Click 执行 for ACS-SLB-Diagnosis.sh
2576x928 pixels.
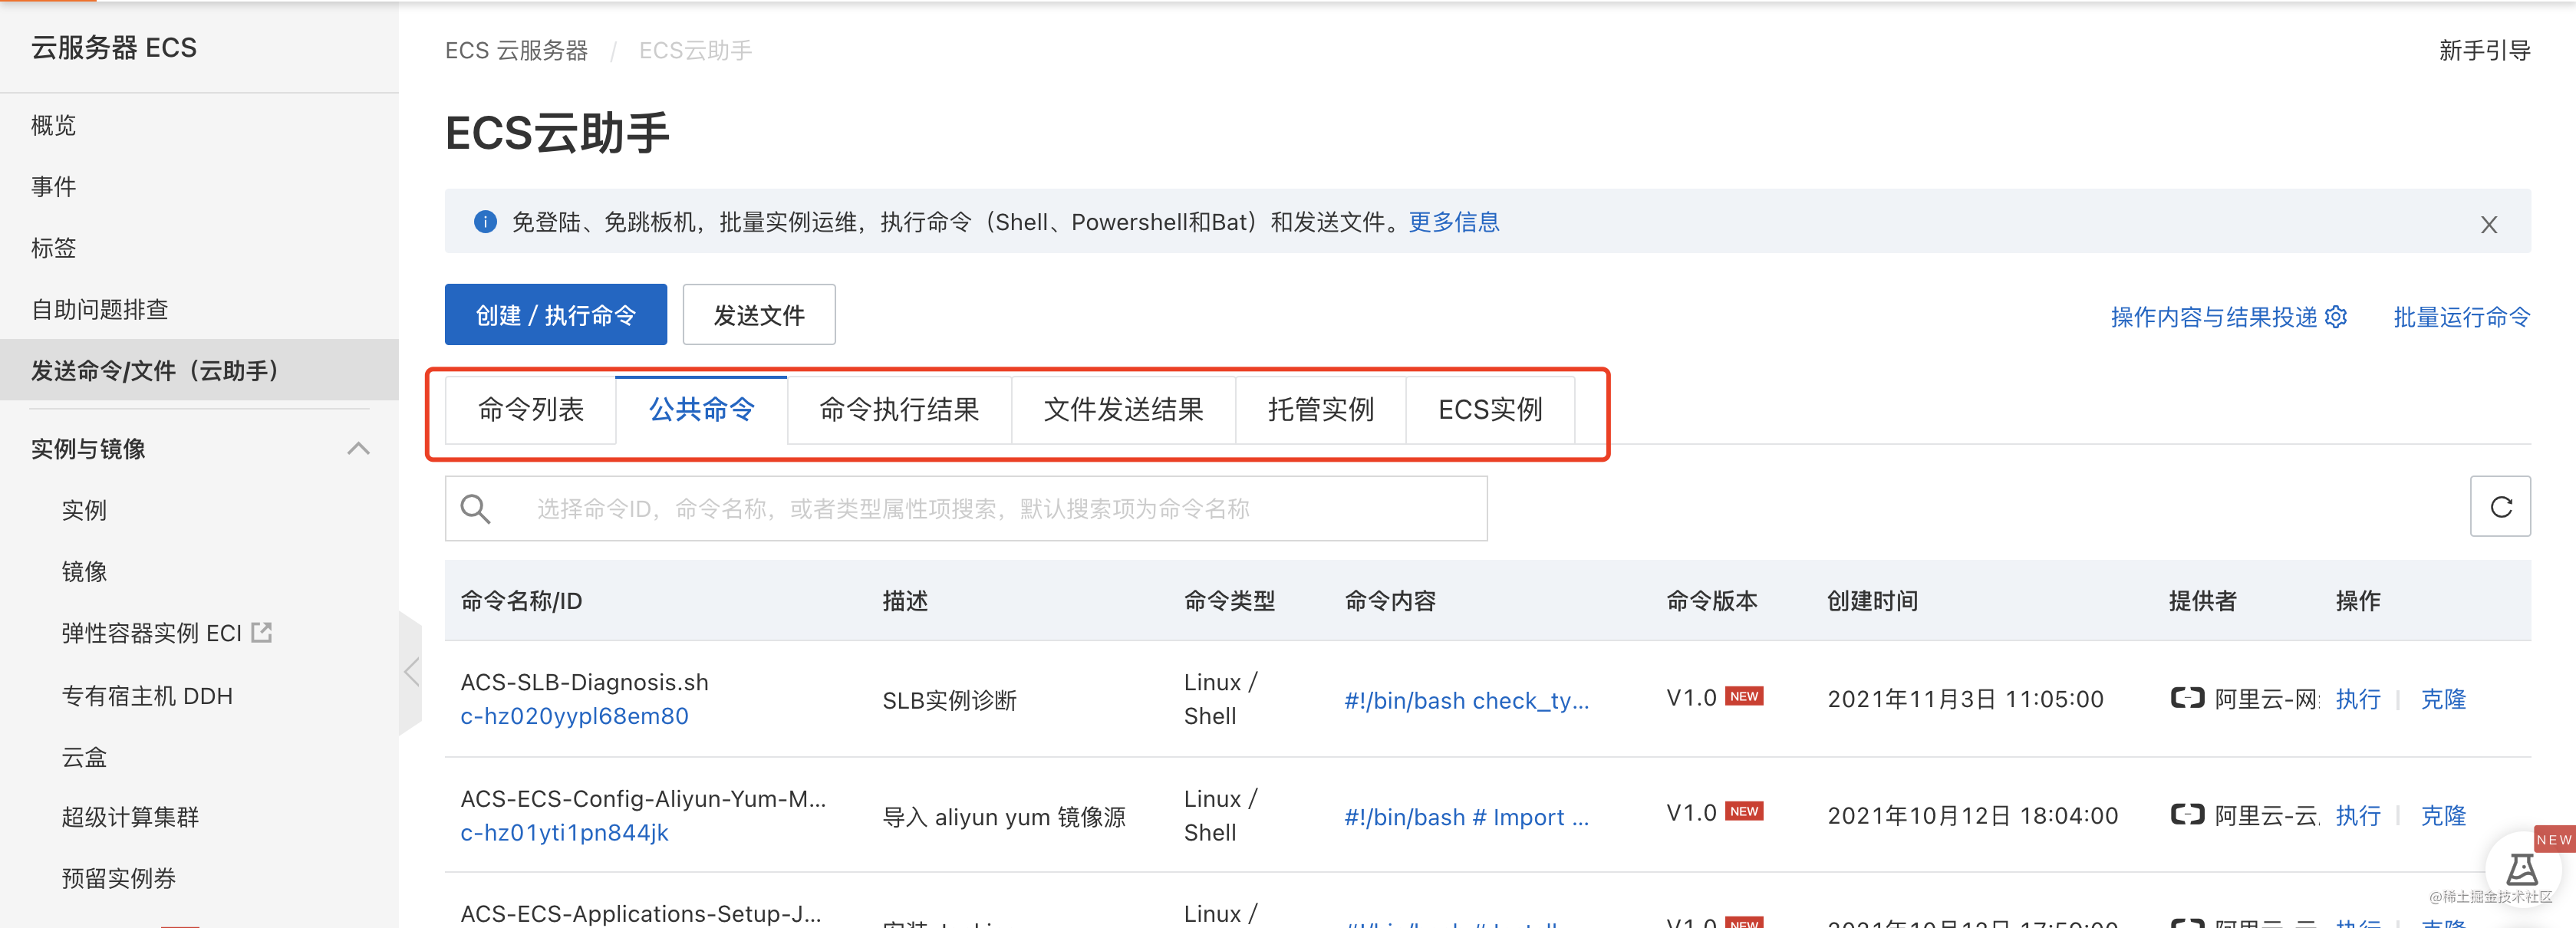click(x=2358, y=699)
